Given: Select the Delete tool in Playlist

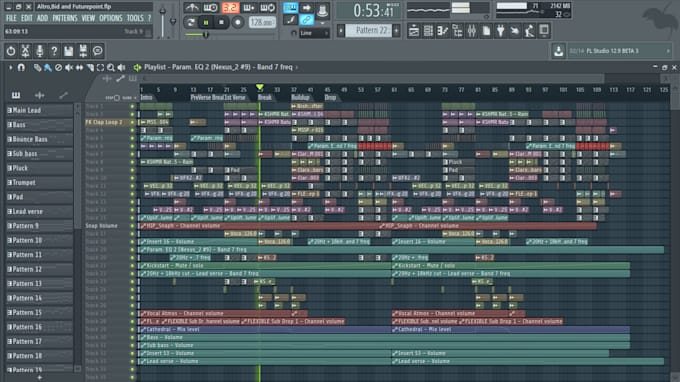Looking at the screenshot, I should pyautogui.click(x=58, y=68).
